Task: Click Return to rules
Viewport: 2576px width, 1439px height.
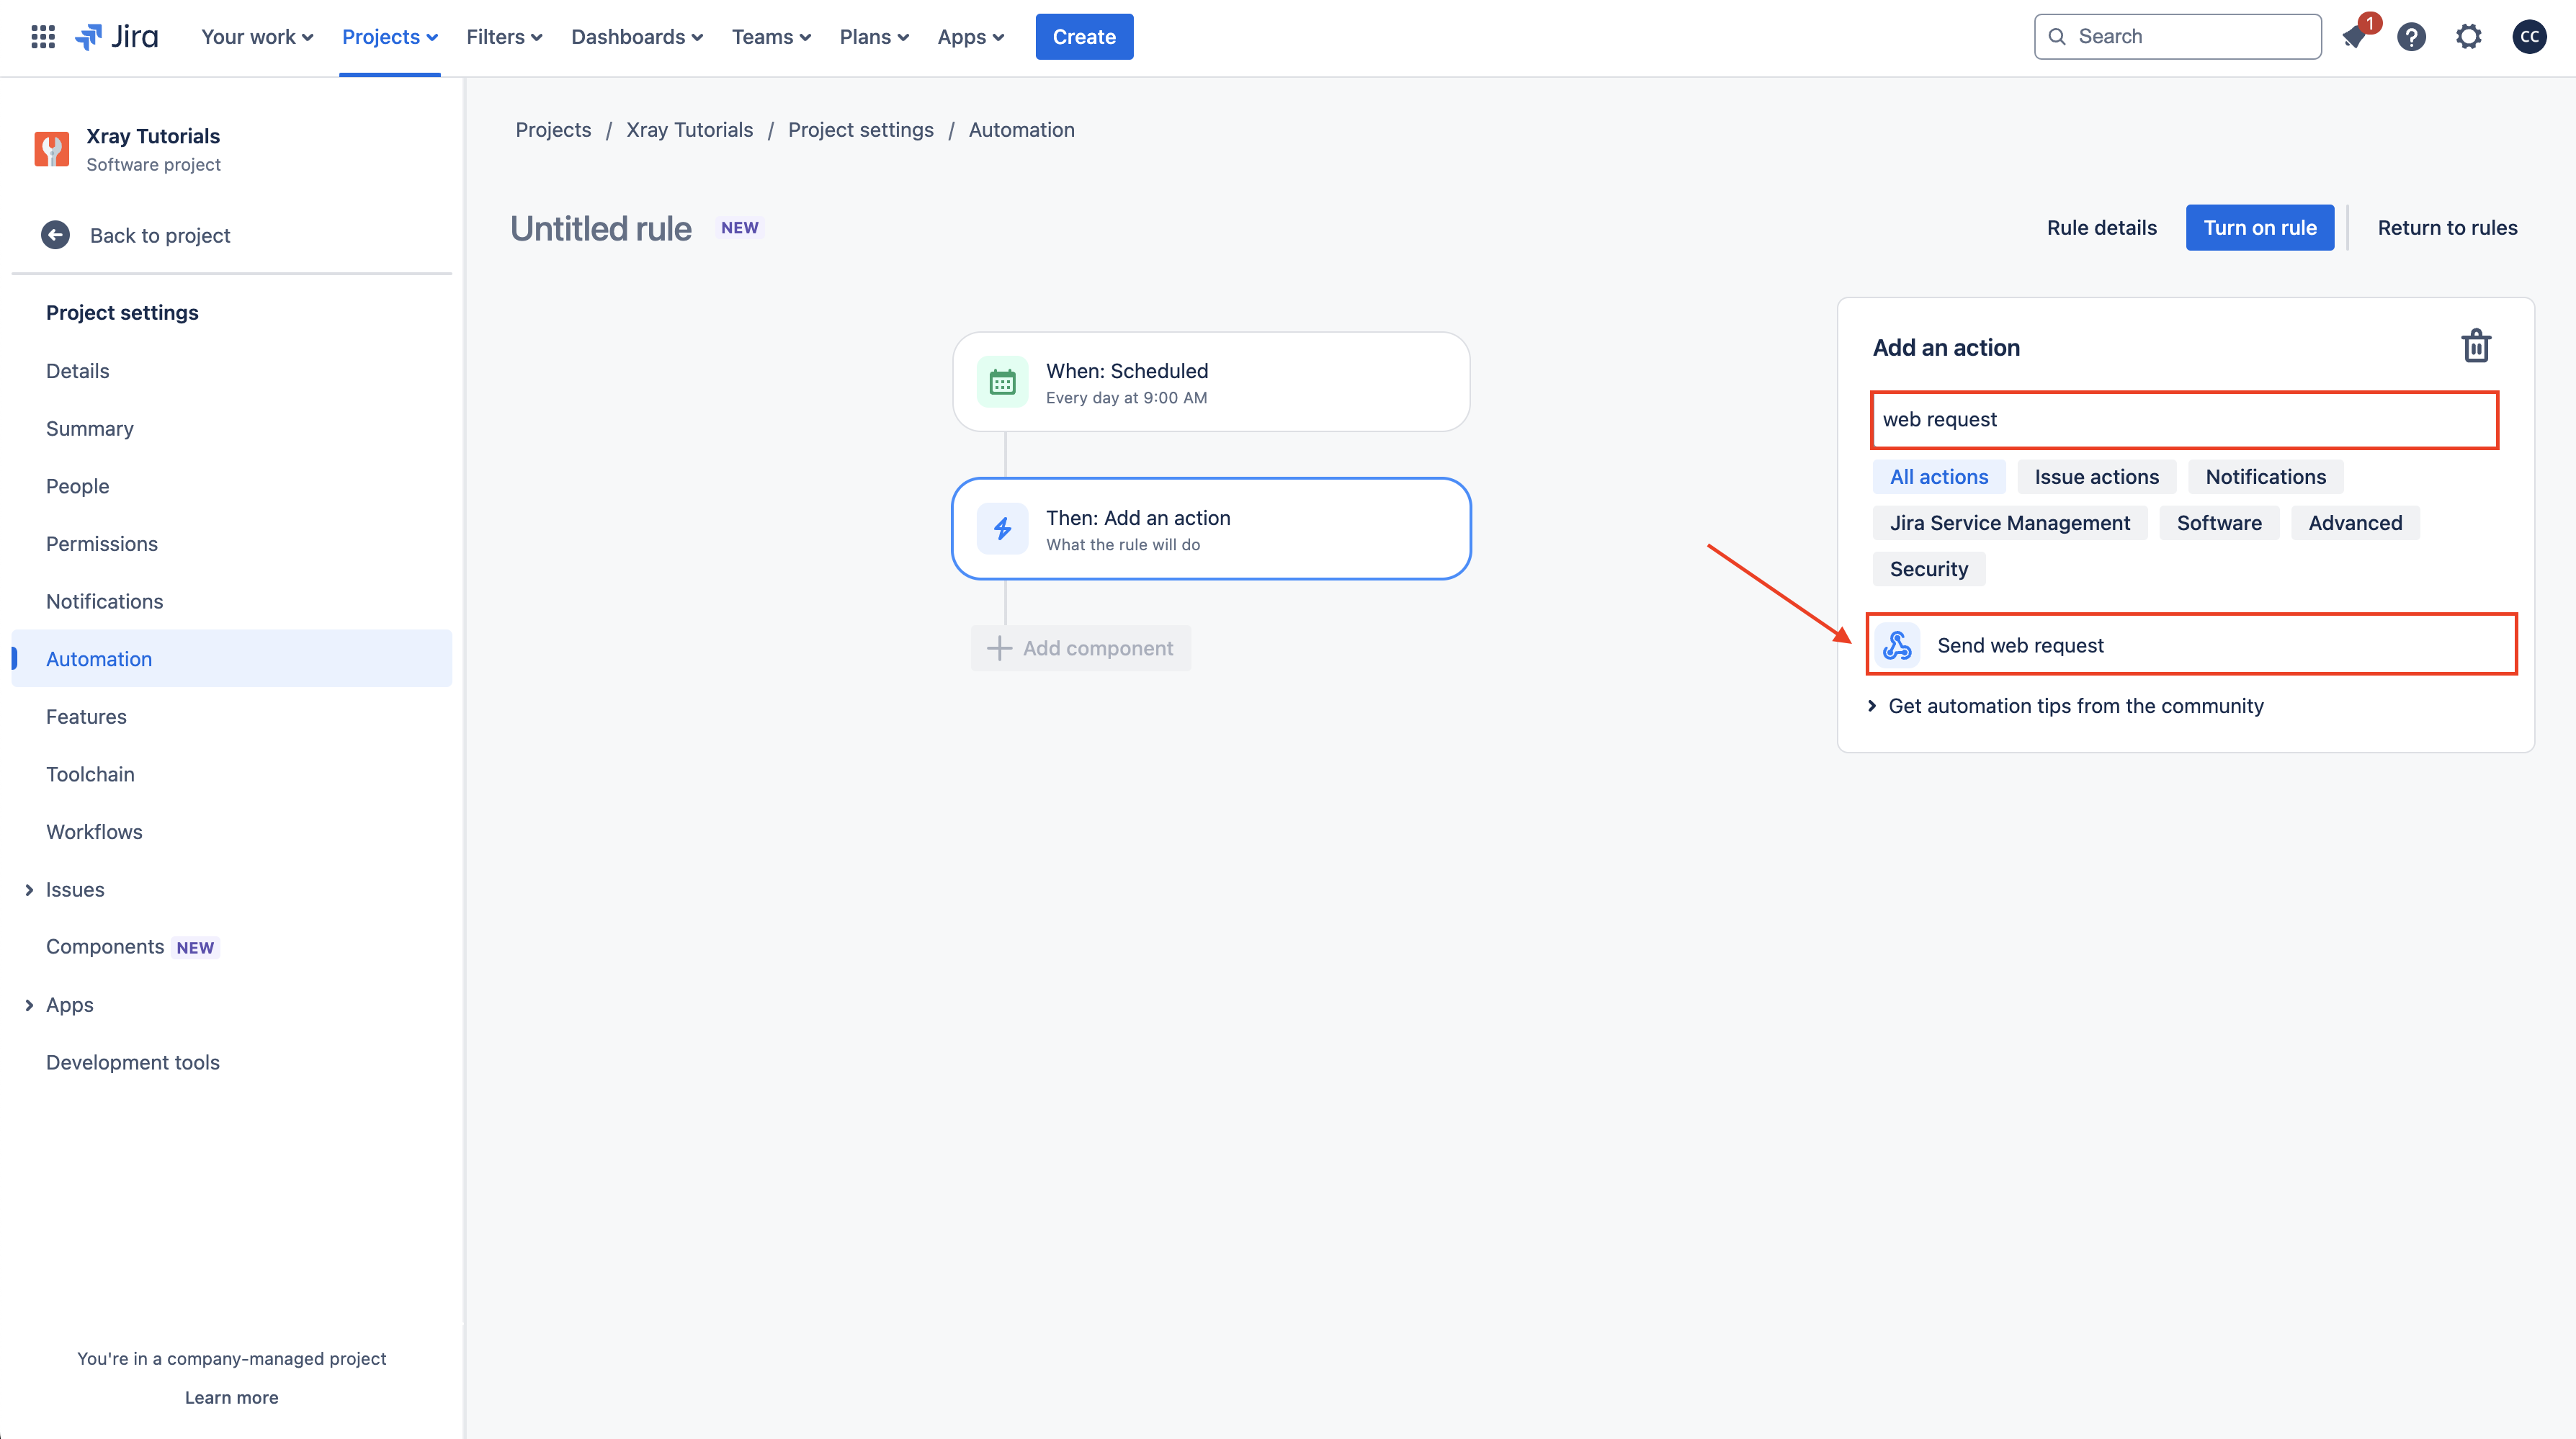Action: point(2447,228)
